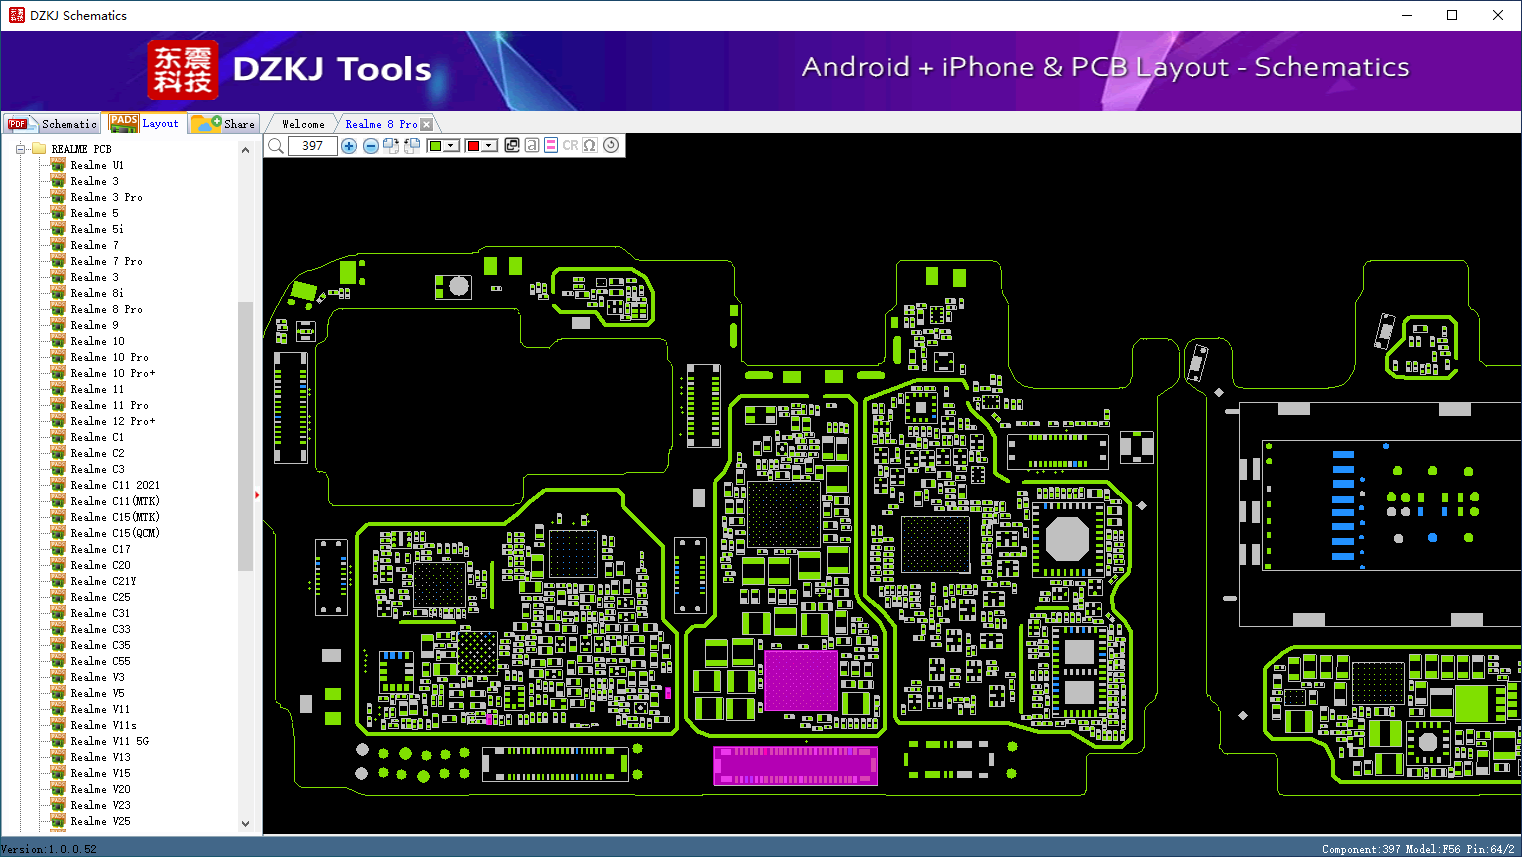Open the red color dropdown arrow

click(489, 146)
